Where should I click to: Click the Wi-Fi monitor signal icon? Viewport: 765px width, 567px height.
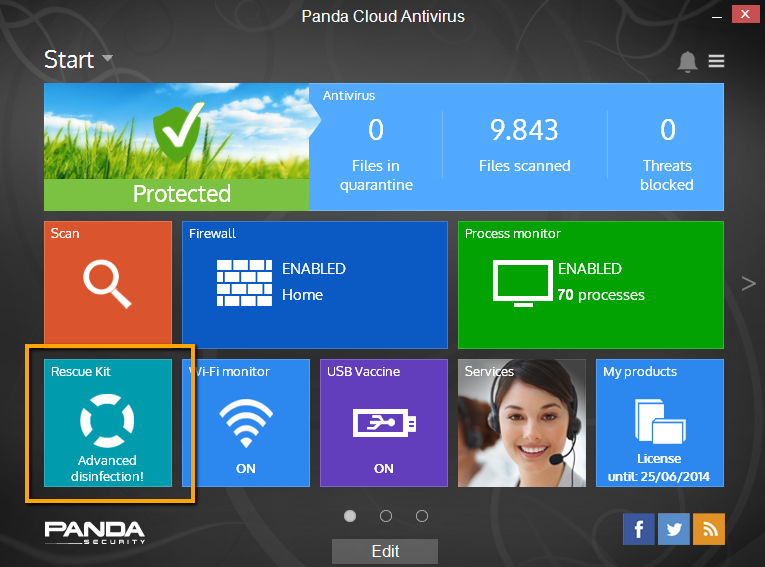pos(246,423)
